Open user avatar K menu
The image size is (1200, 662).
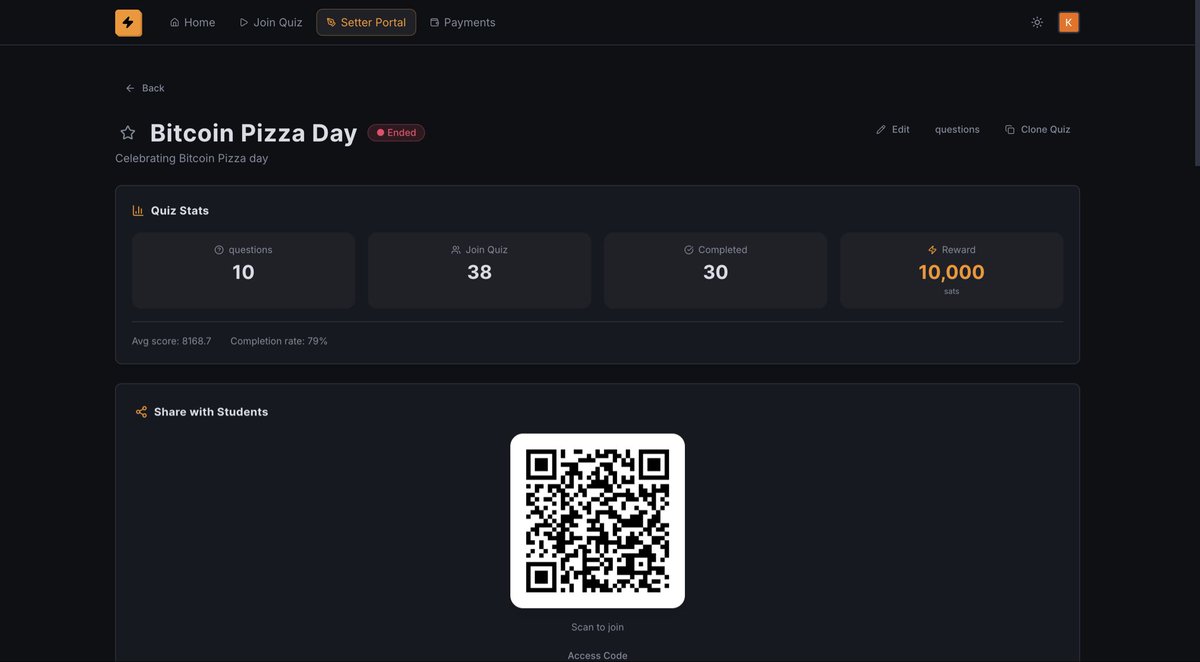pyautogui.click(x=1068, y=22)
